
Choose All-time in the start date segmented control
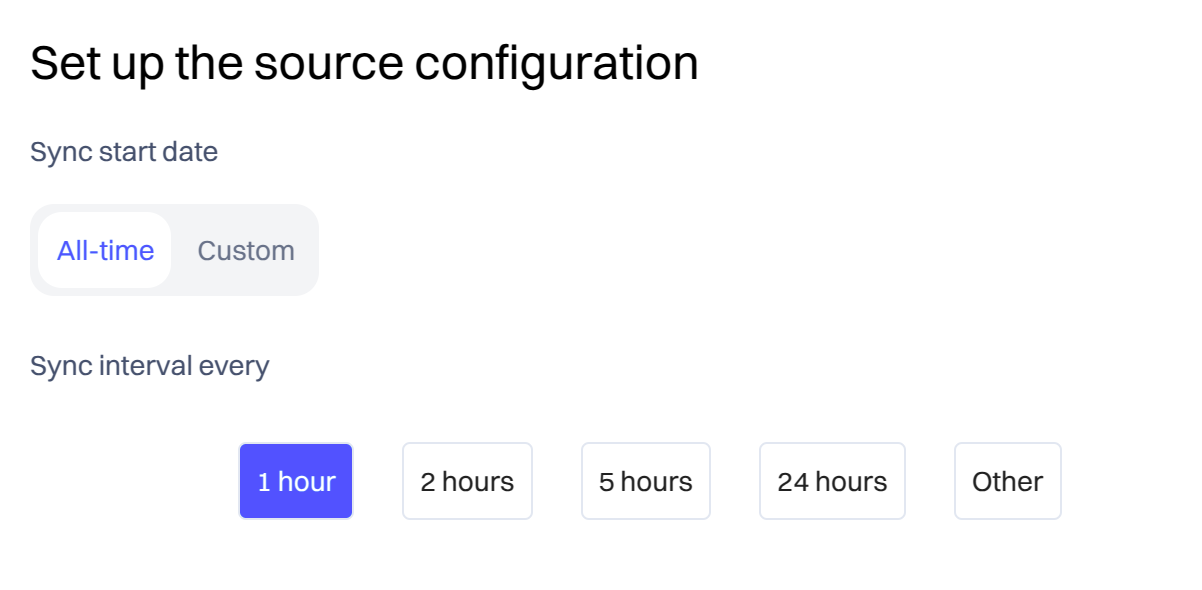point(105,250)
